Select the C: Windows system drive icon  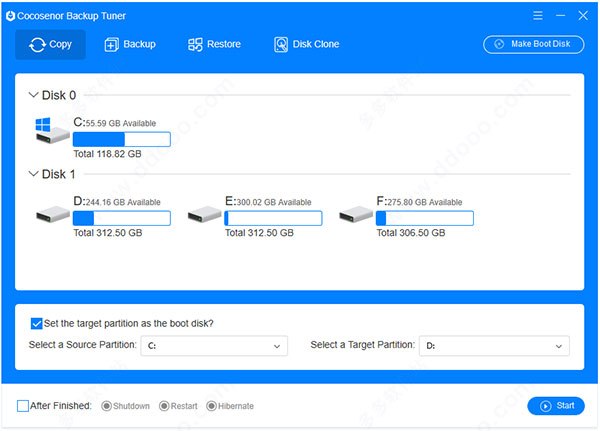click(x=52, y=131)
